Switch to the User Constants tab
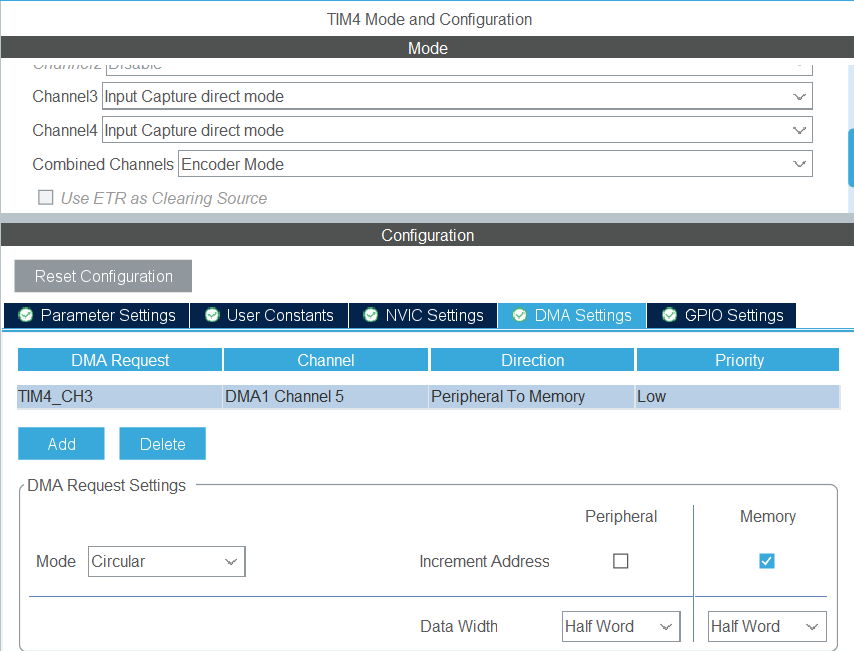 tap(269, 315)
